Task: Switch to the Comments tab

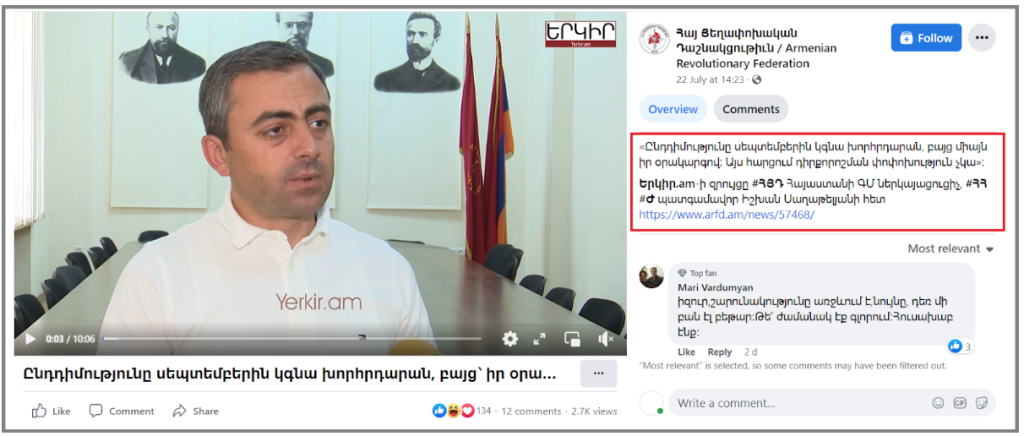Action: (x=750, y=109)
